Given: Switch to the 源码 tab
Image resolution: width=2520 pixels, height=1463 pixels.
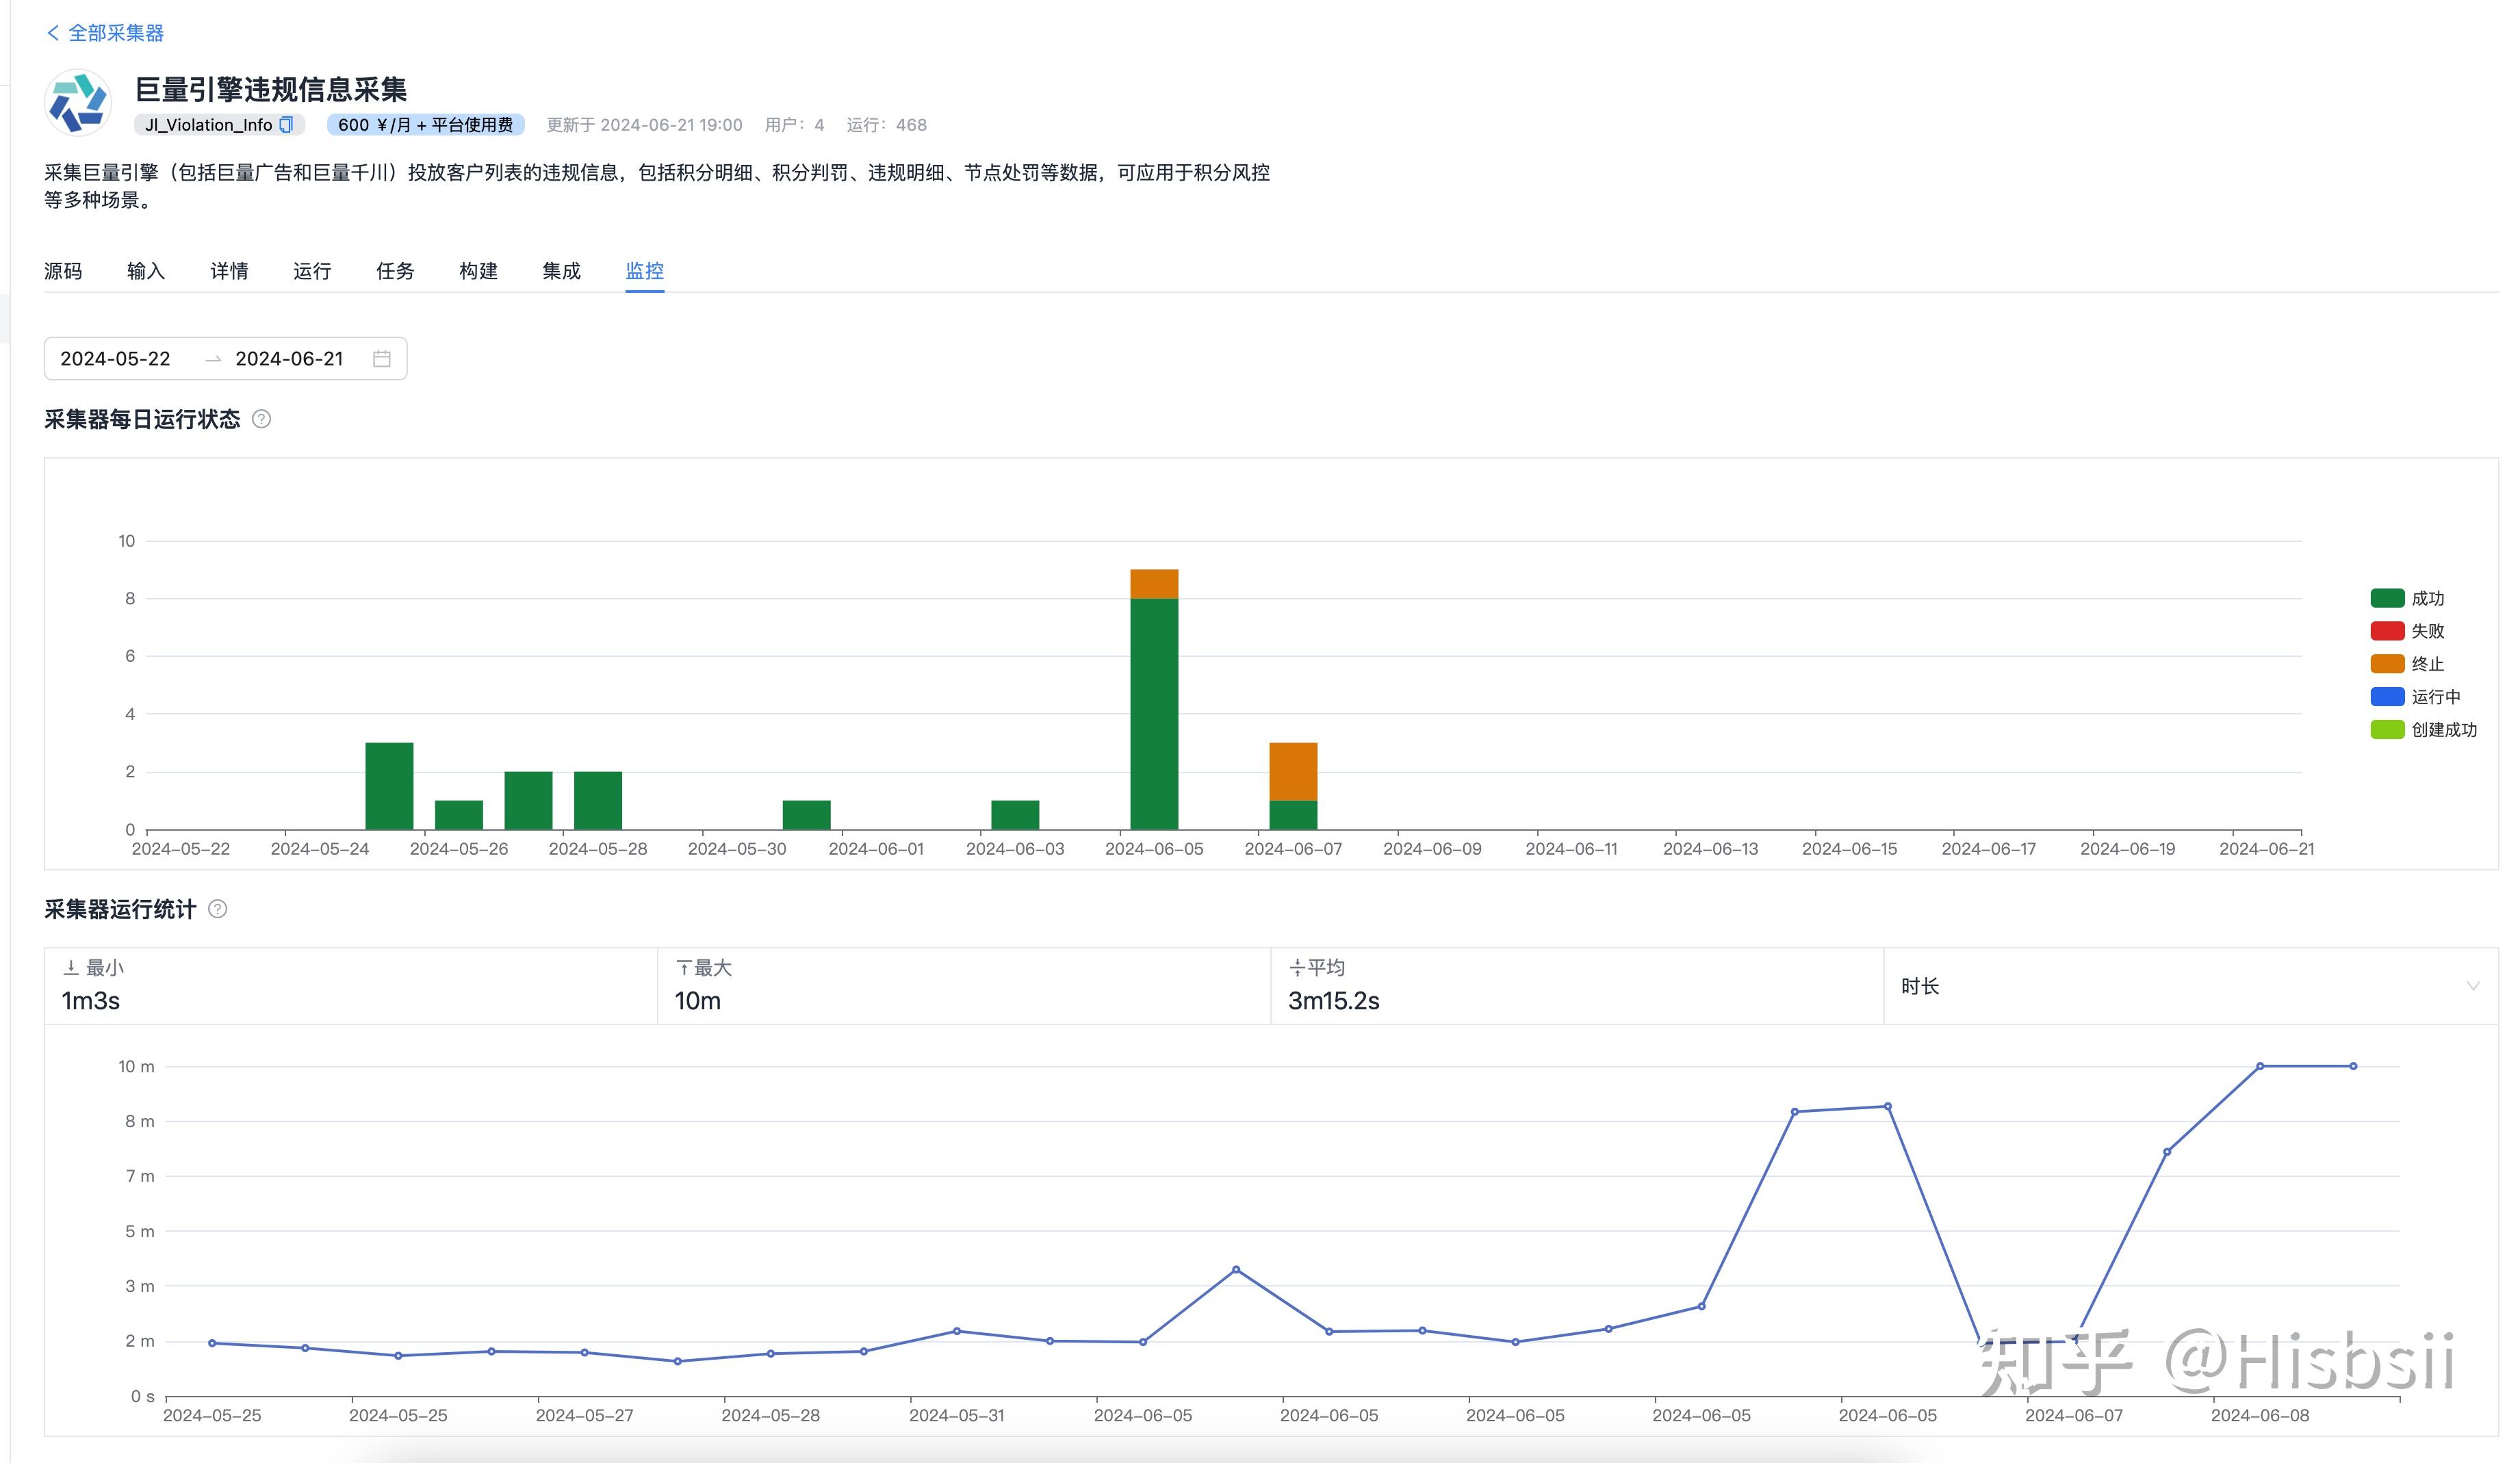Looking at the screenshot, I should [63, 271].
